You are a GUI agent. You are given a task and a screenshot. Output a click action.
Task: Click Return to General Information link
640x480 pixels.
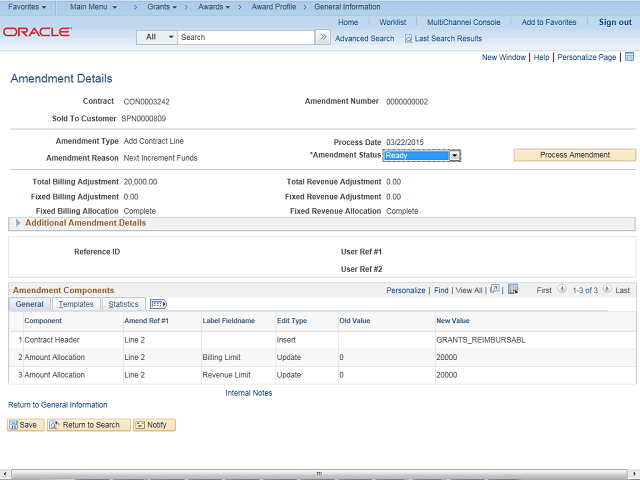pyautogui.click(x=58, y=405)
